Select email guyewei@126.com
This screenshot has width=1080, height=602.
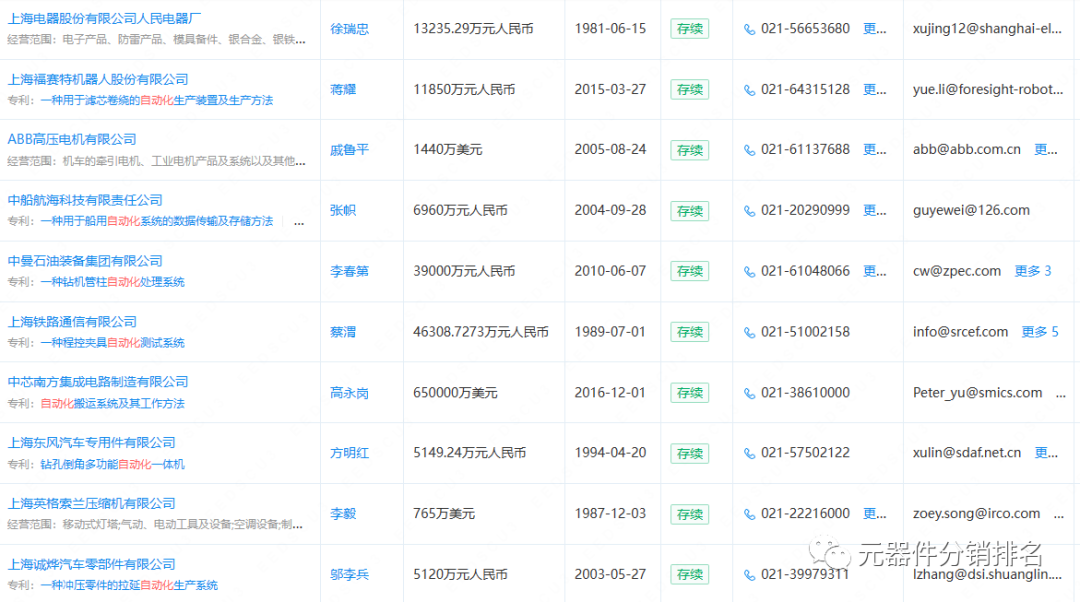click(971, 210)
